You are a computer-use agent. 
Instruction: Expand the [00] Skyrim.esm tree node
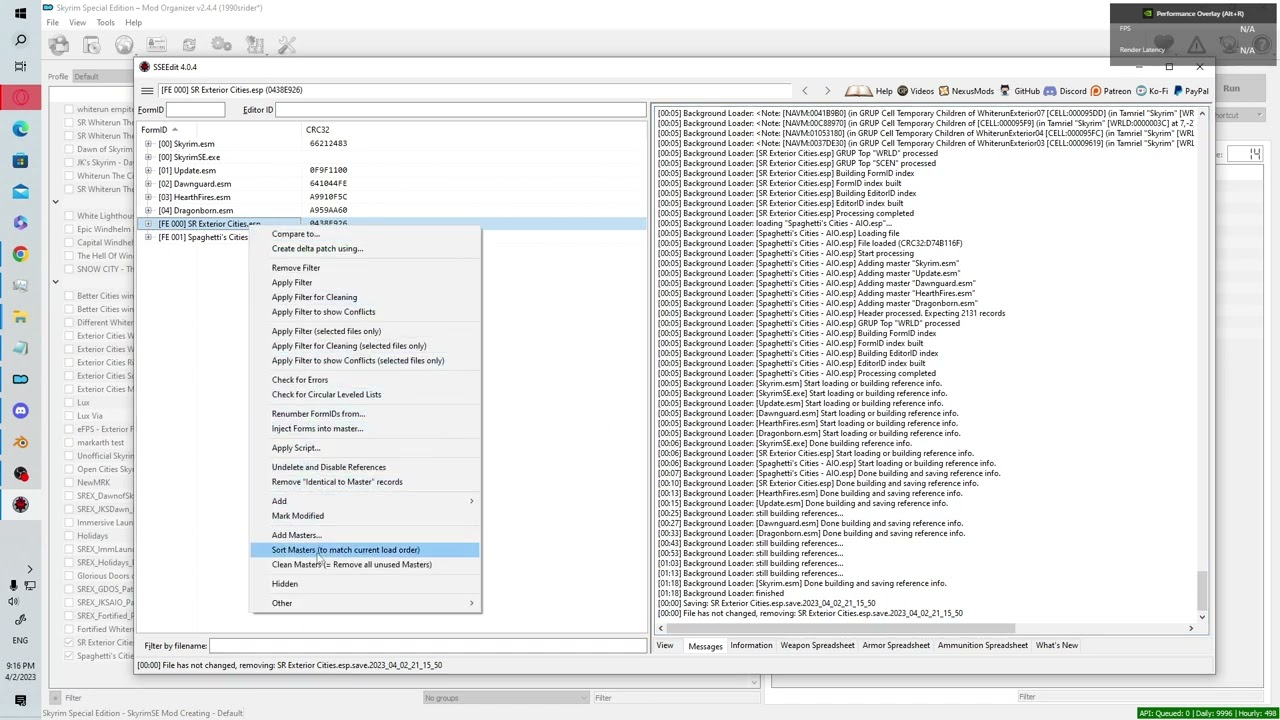point(148,144)
